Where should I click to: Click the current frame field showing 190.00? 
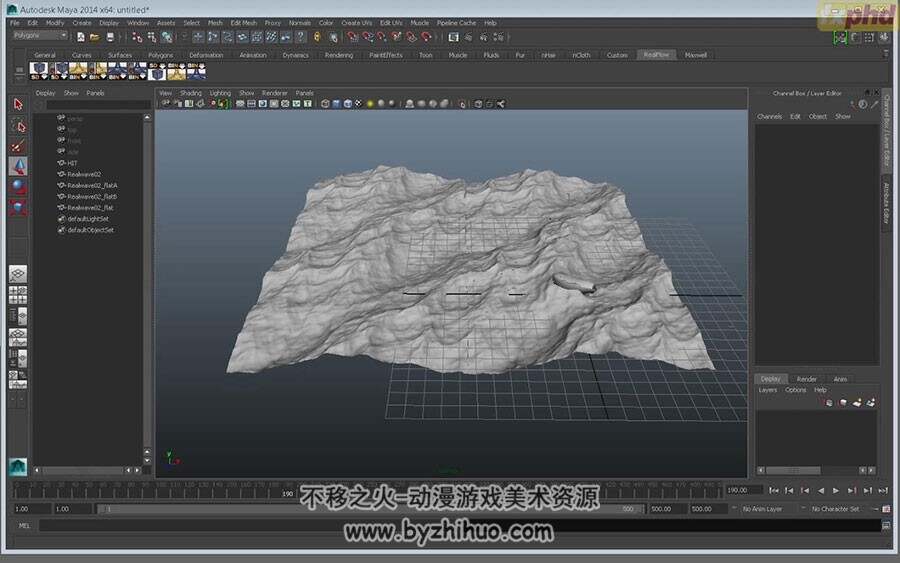pyautogui.click(x=743, y=490)
